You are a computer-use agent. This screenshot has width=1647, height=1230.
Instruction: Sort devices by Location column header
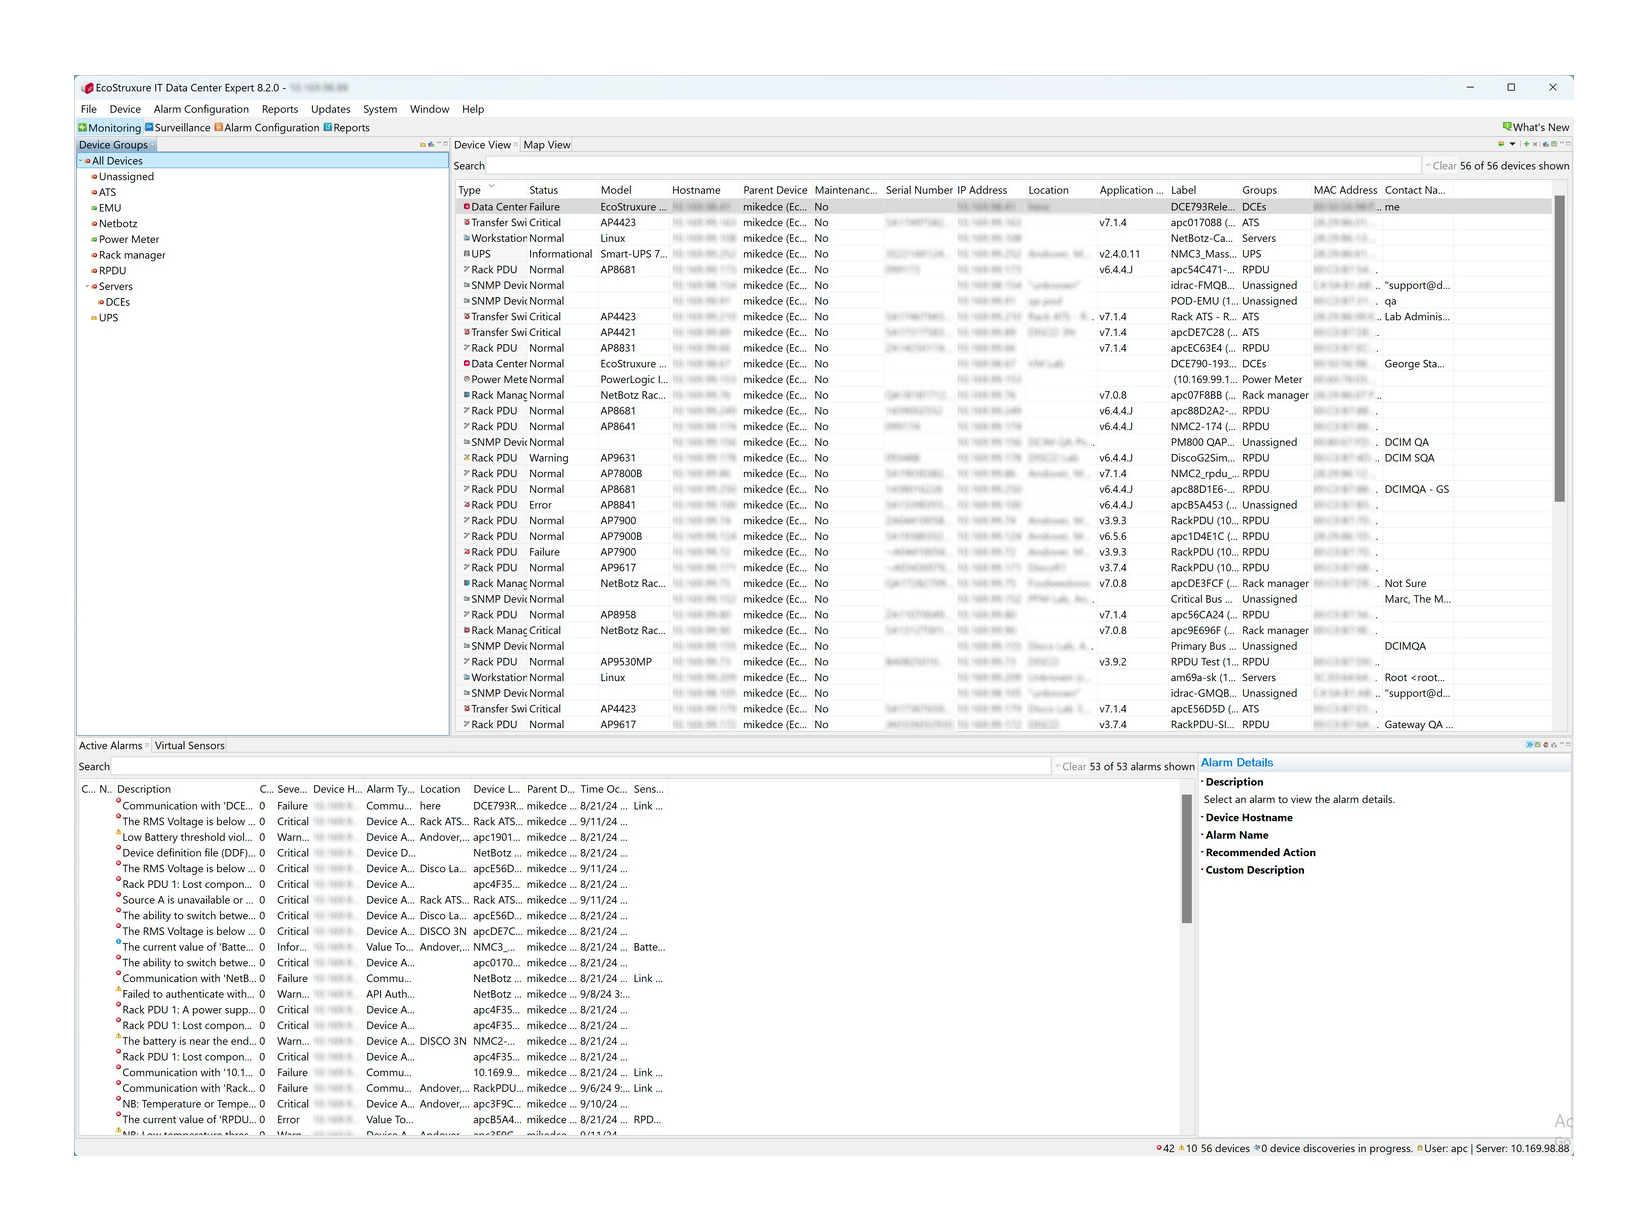[x=1048, y=190]
